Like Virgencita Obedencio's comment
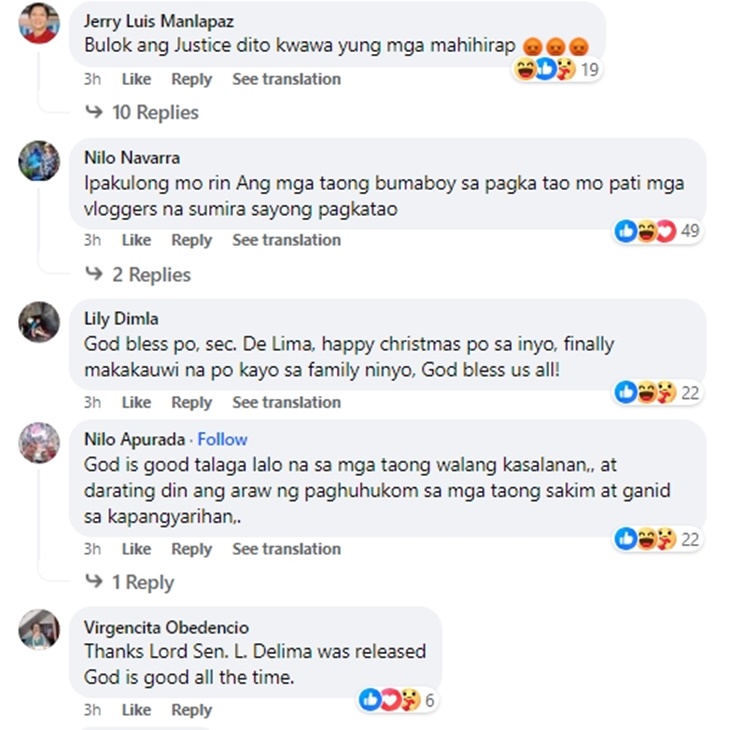The height and width of the screenshot is (730, 750). [136, 710]
